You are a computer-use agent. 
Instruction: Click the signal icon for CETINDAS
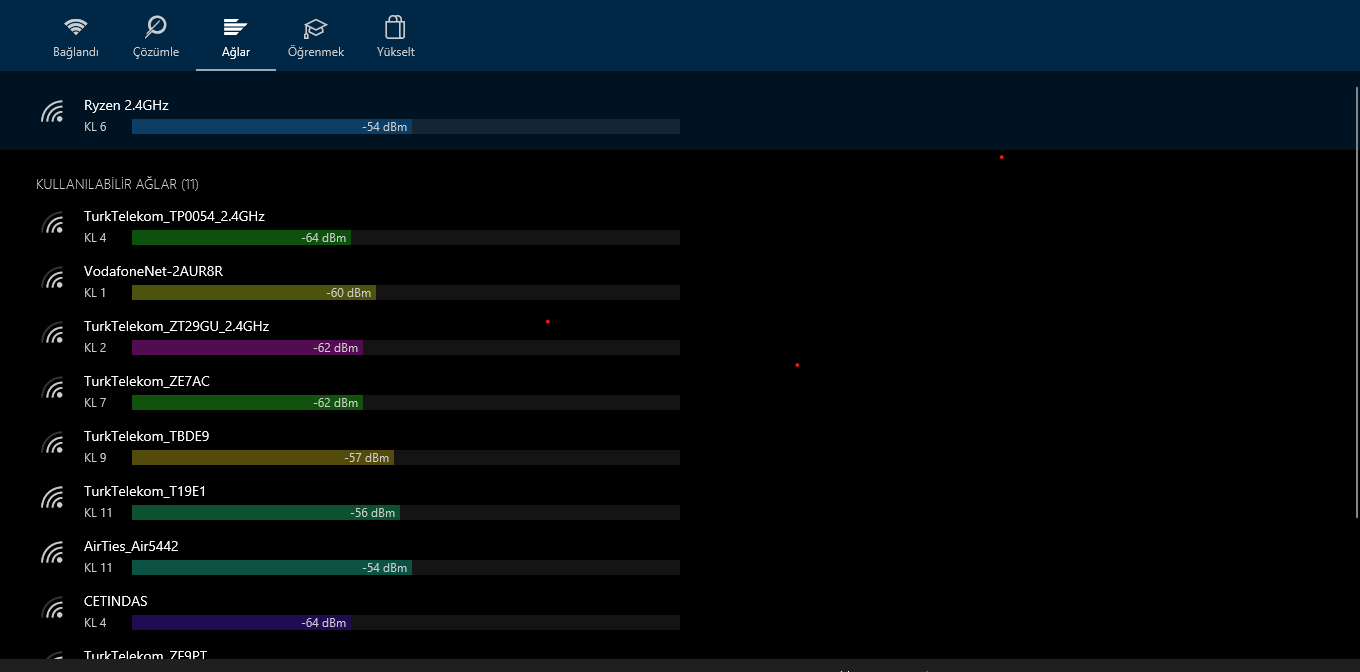[x=53, y=607]
